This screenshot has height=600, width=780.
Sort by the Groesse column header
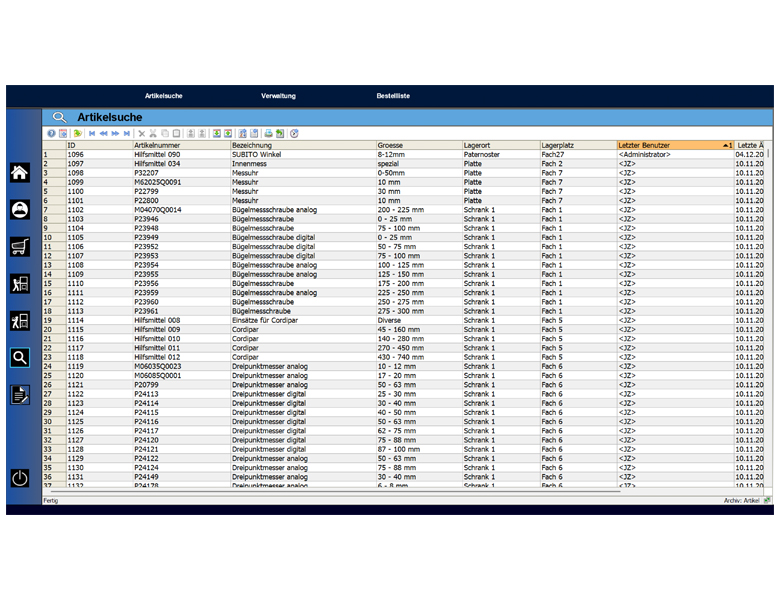point(419,145)
